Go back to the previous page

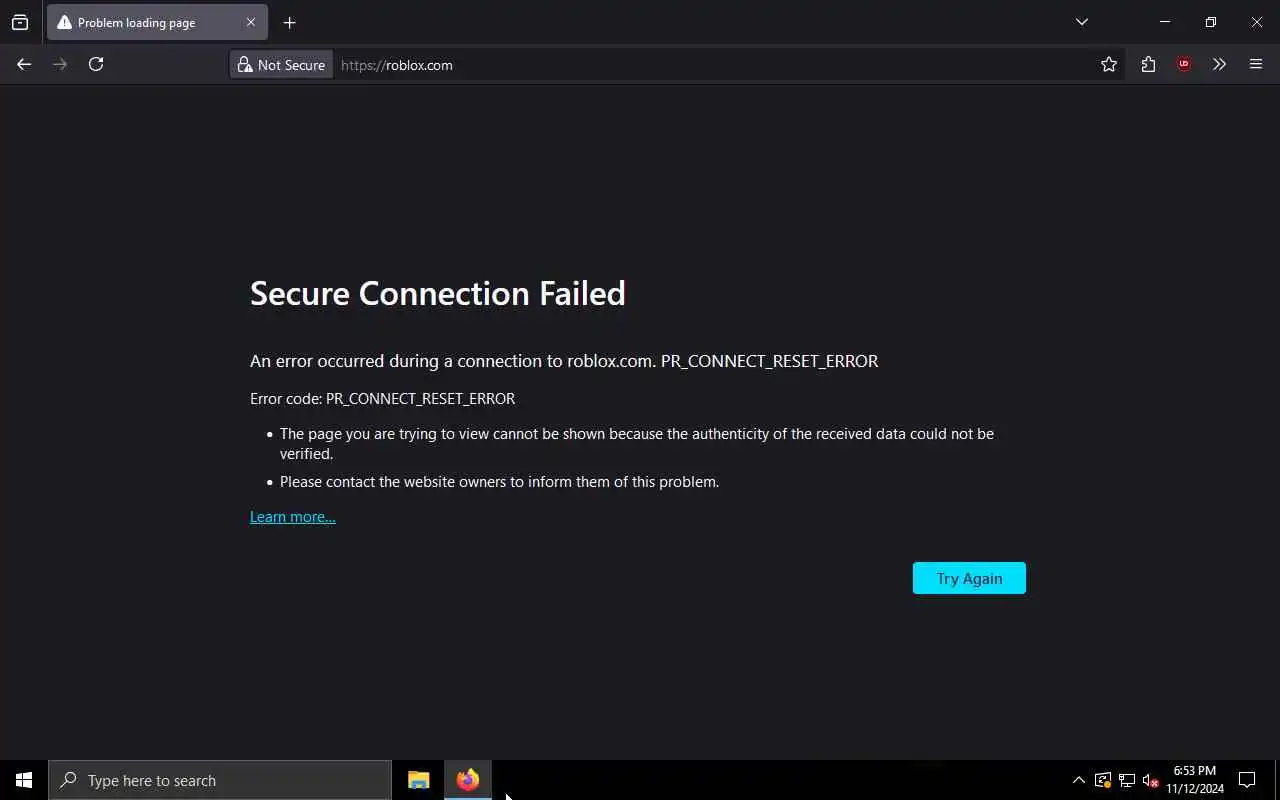24,64
